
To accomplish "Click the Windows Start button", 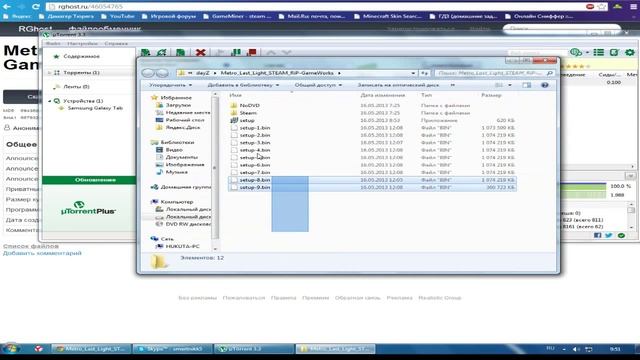I will coord(11,349).
